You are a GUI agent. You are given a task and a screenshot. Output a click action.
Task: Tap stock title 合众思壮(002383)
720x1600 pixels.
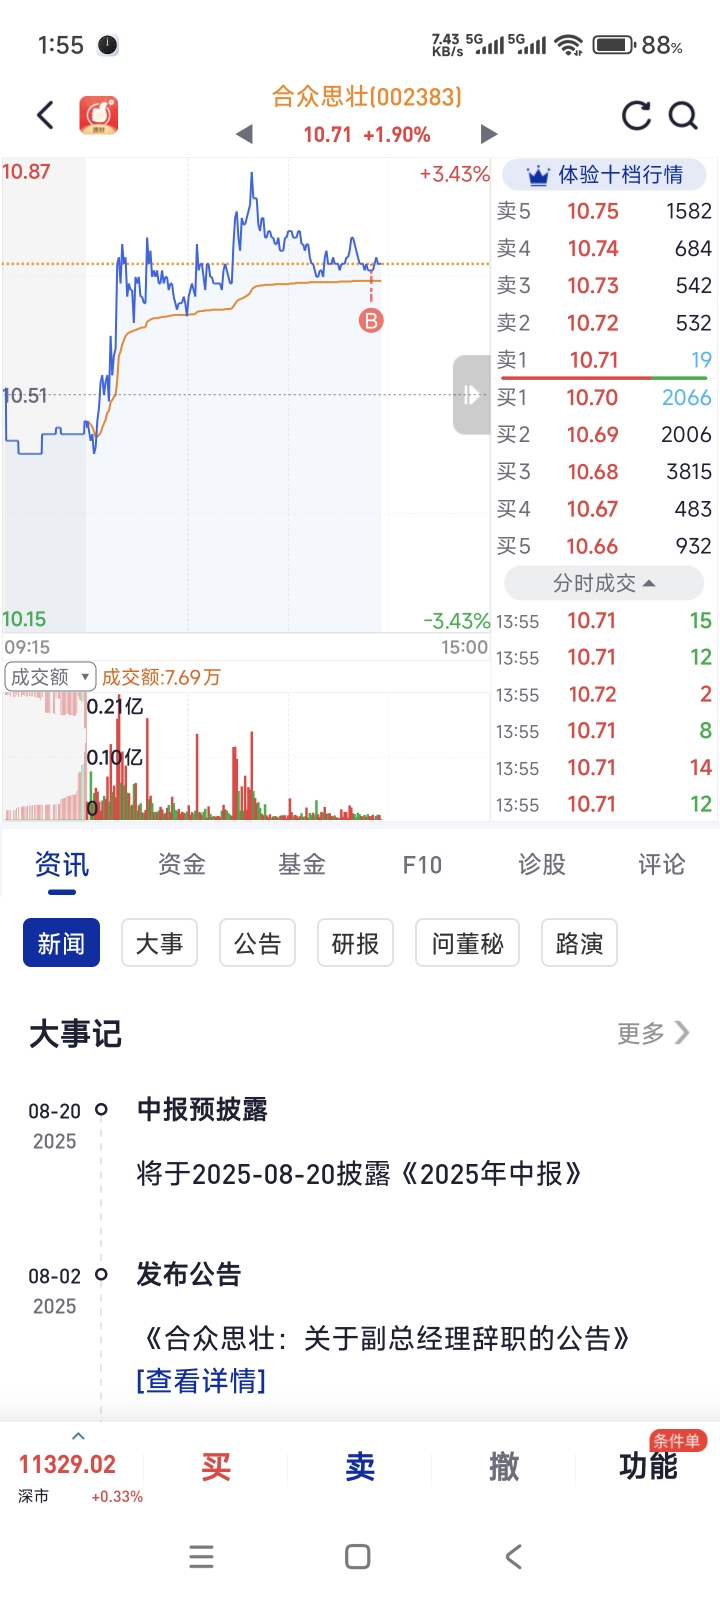[367, 97]
